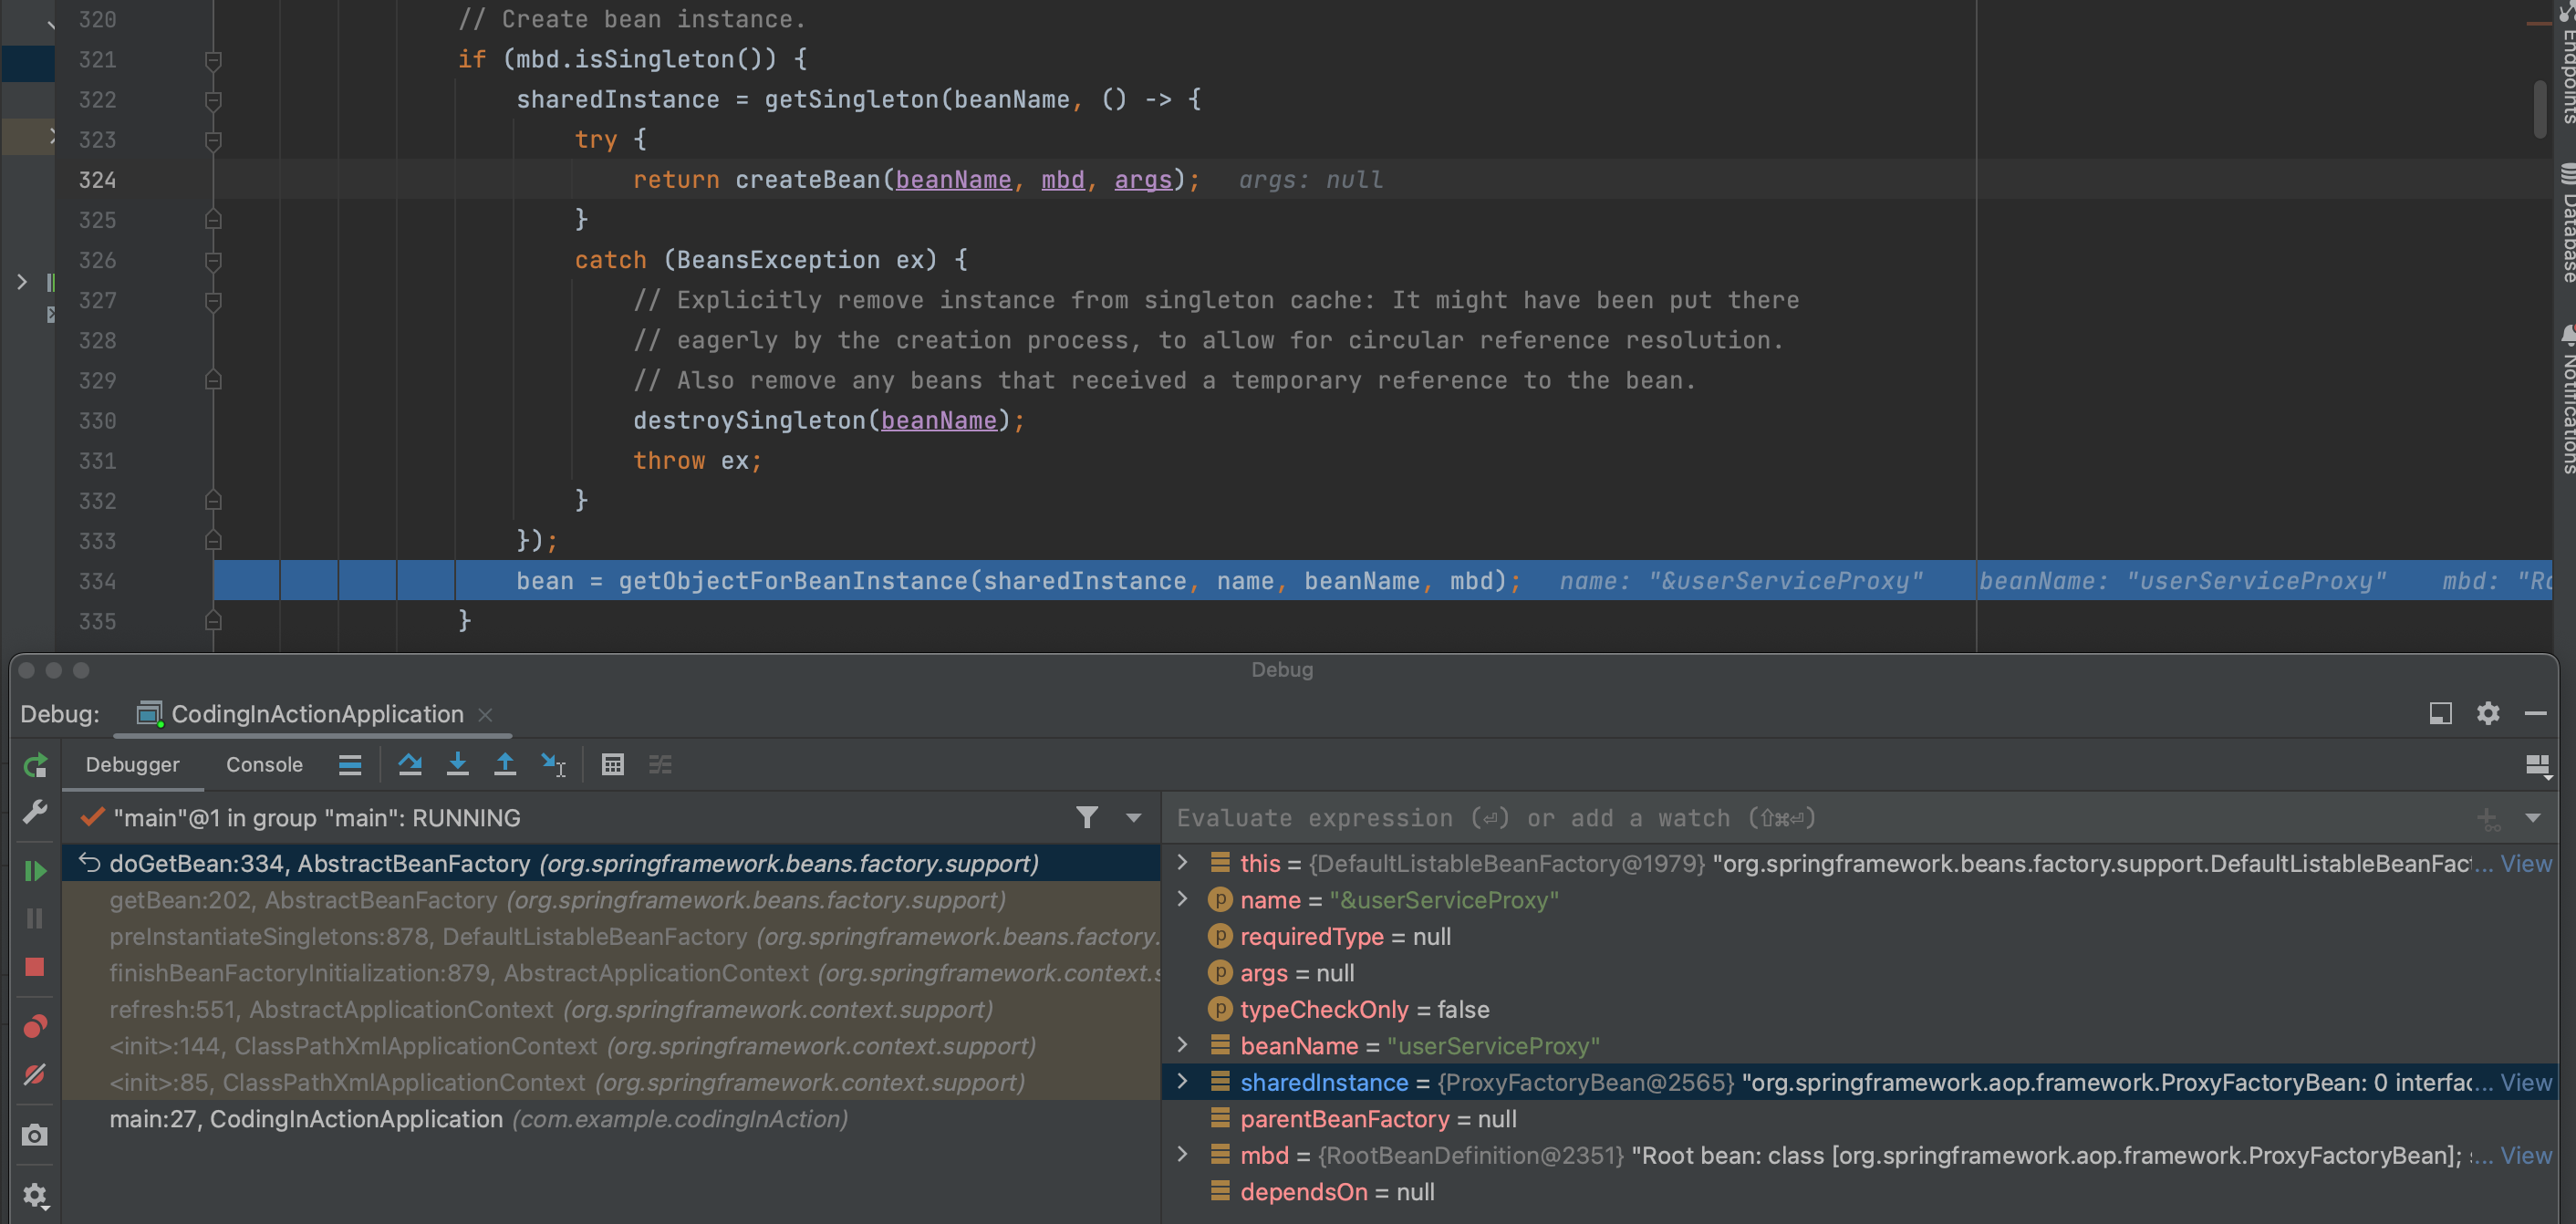Toggle frames filter funnel icon
This screenshot has height=1224, width=2576.
[x=1087, y=818]
